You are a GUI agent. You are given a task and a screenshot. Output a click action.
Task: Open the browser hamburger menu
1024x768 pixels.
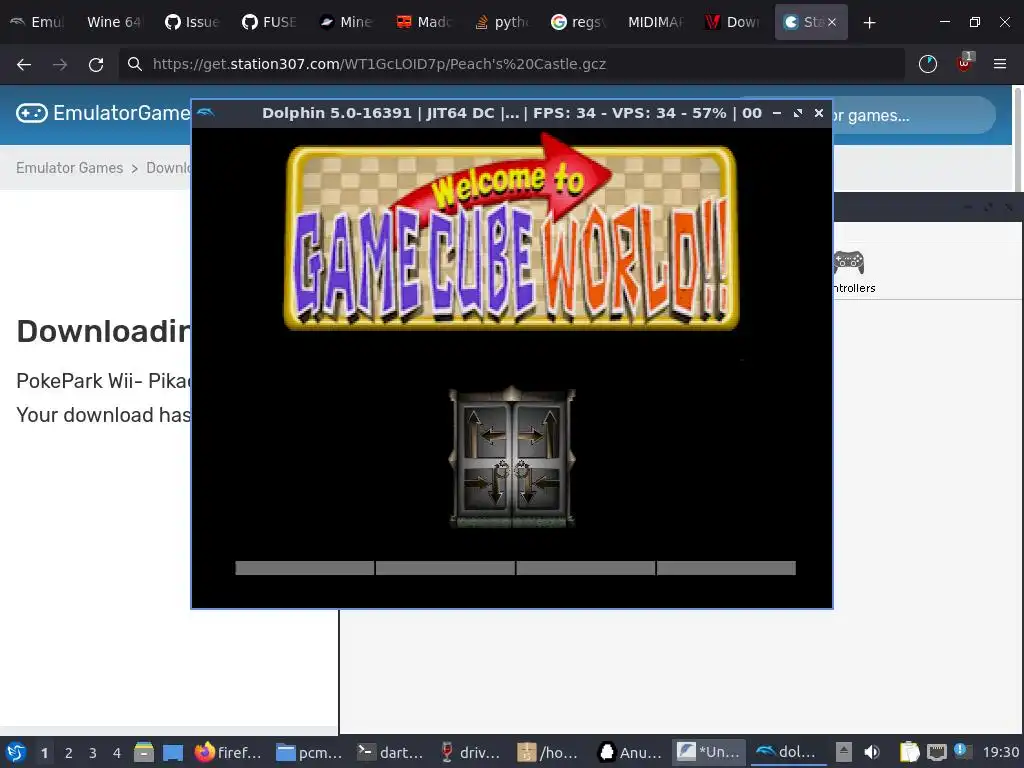(1000, 64)
